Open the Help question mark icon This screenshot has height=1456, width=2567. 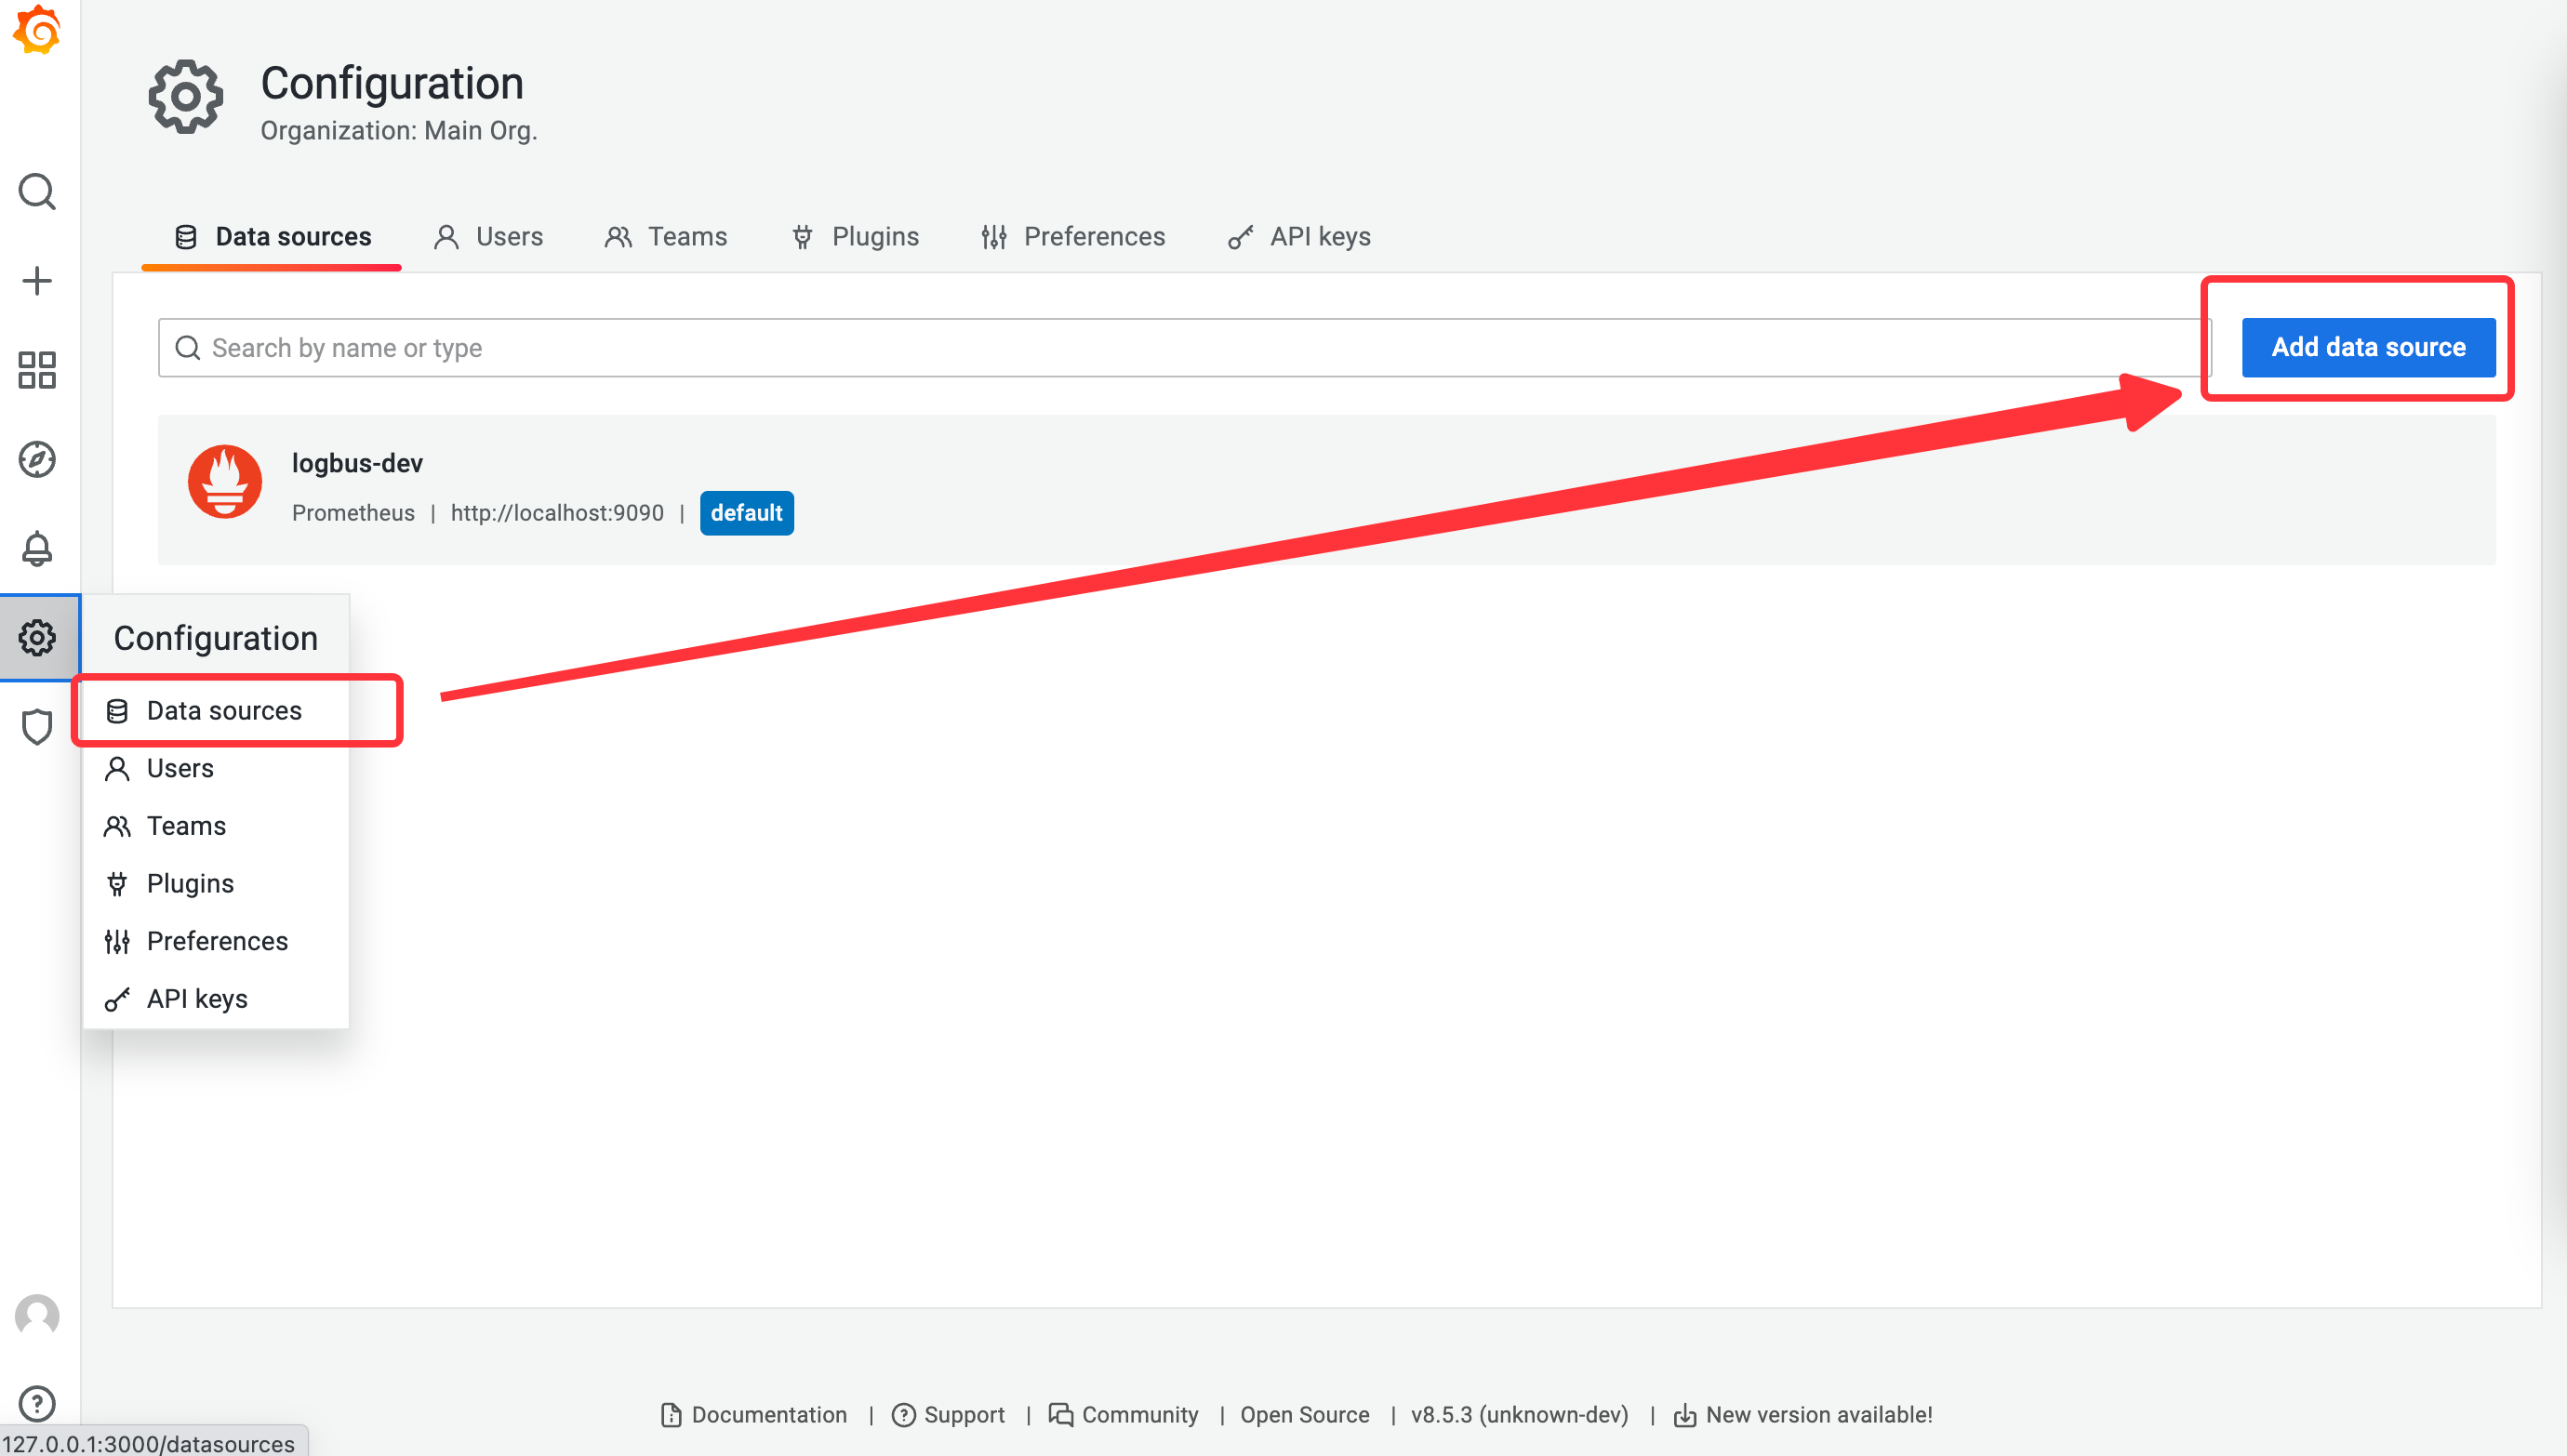pyautogui.click(x=37, y=1404)
